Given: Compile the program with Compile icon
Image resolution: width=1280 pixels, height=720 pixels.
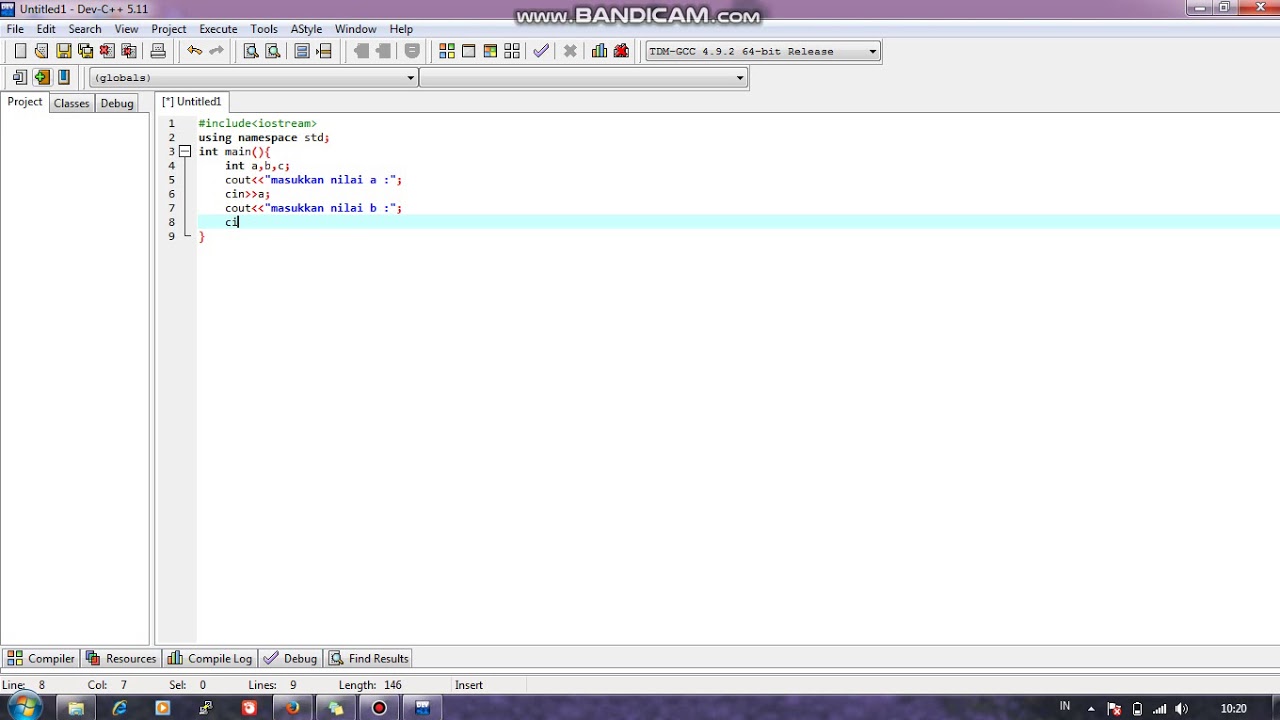Looking at the screenshot, I should [x=447, y=51].
